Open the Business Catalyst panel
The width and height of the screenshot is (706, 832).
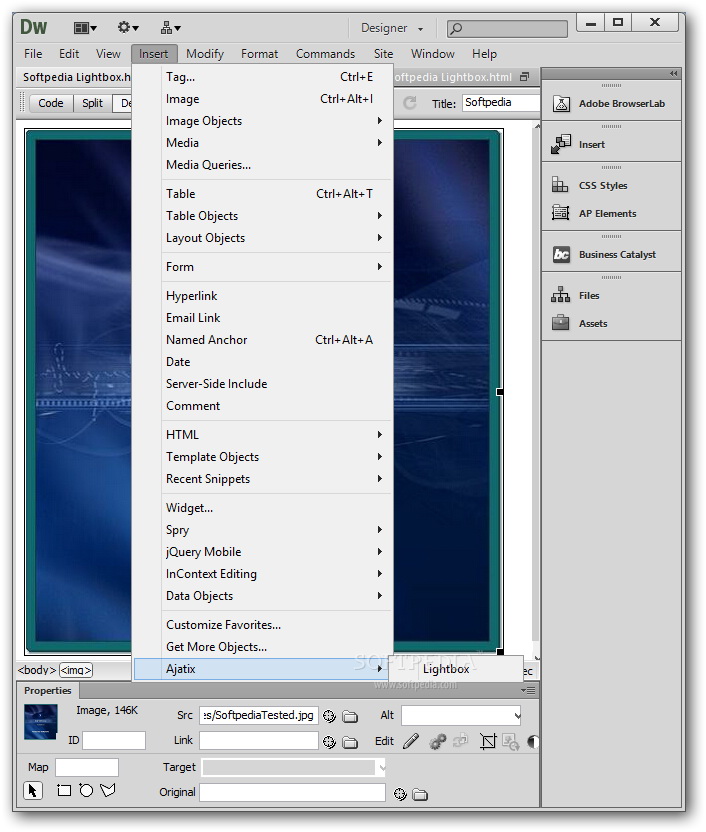pos(616,255)
